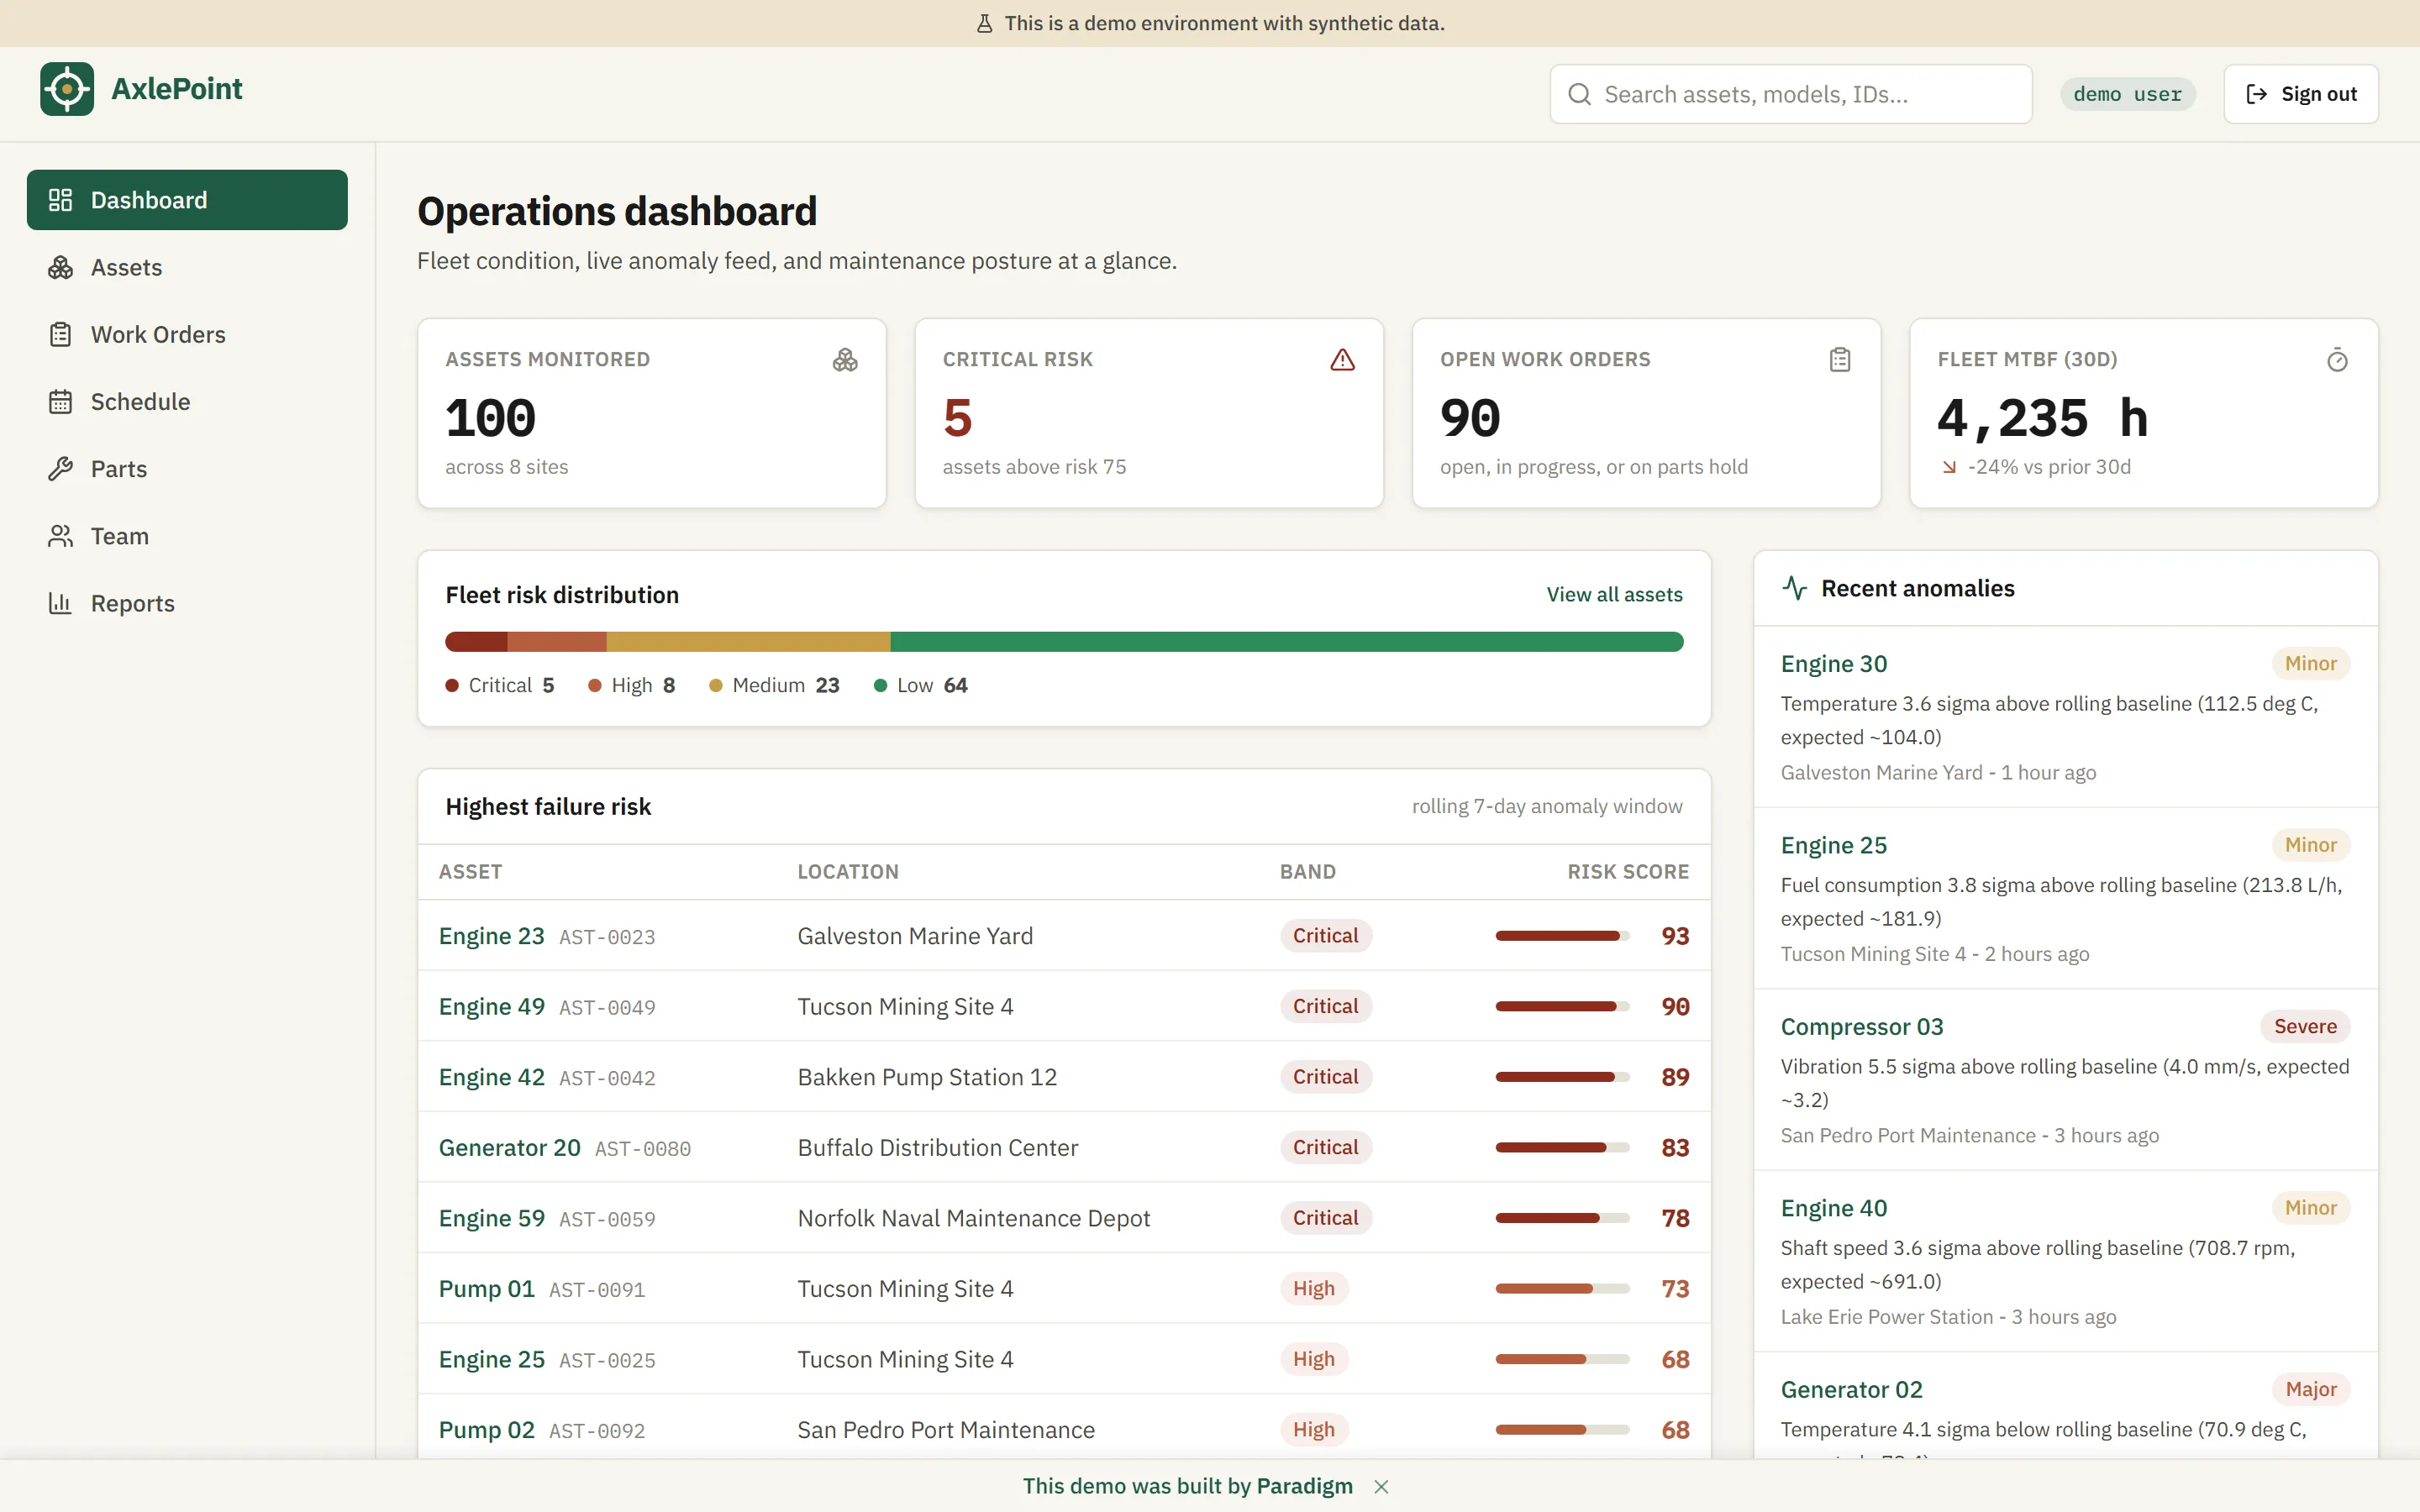Click the risk score 78 for Engine 59

tap(1675, 1218)
